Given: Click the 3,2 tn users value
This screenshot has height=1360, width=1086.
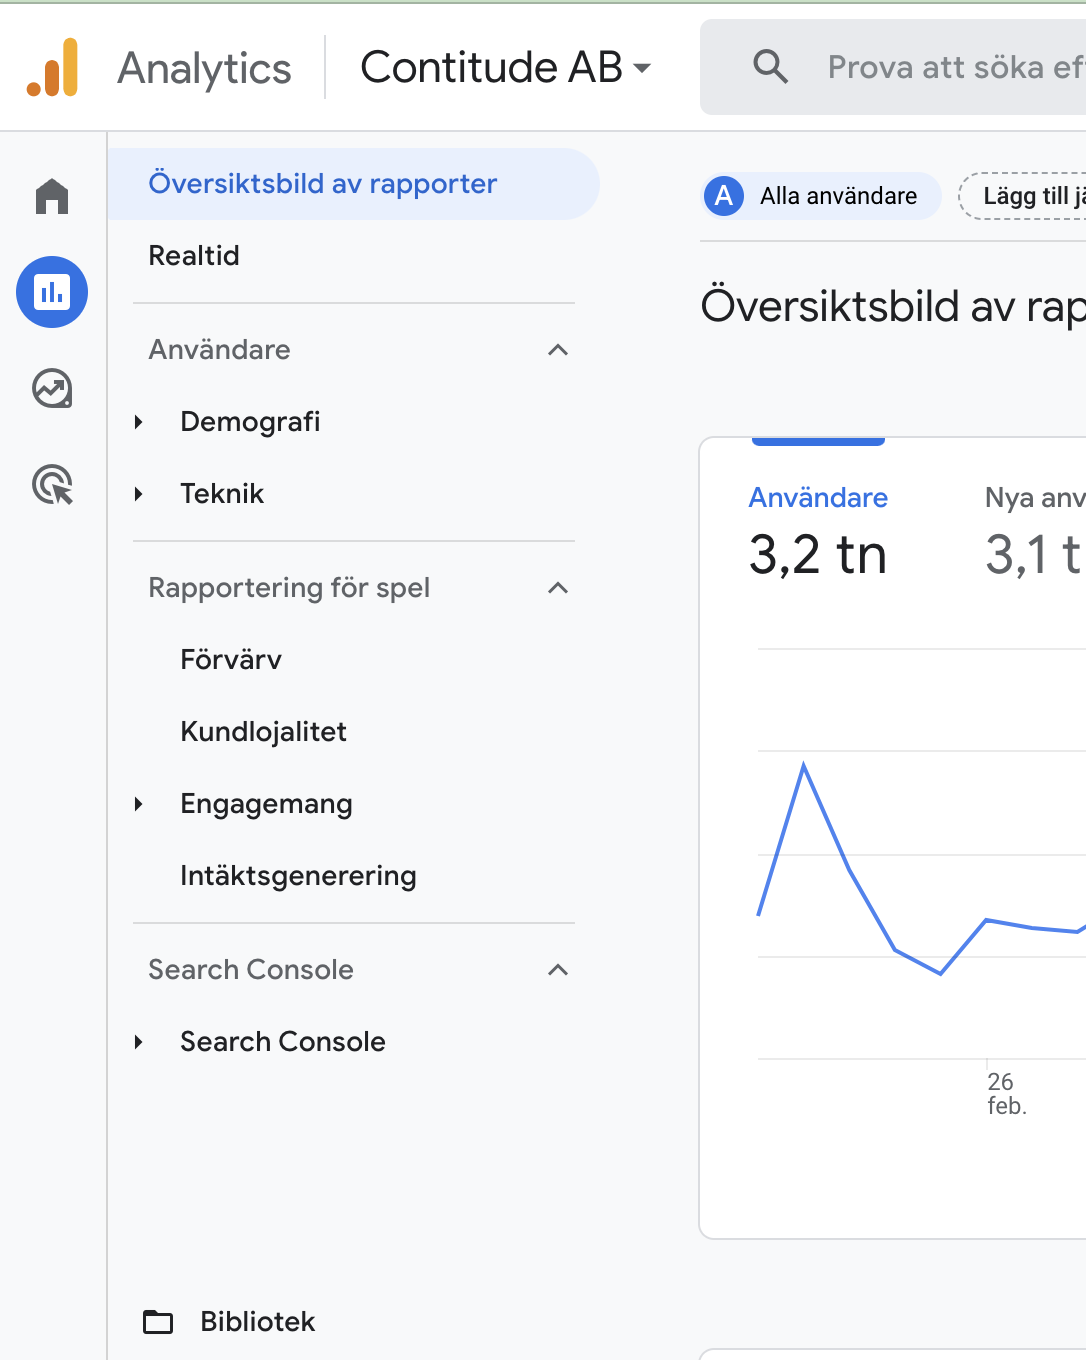Looking at the screenshot, I should point(818,555).
